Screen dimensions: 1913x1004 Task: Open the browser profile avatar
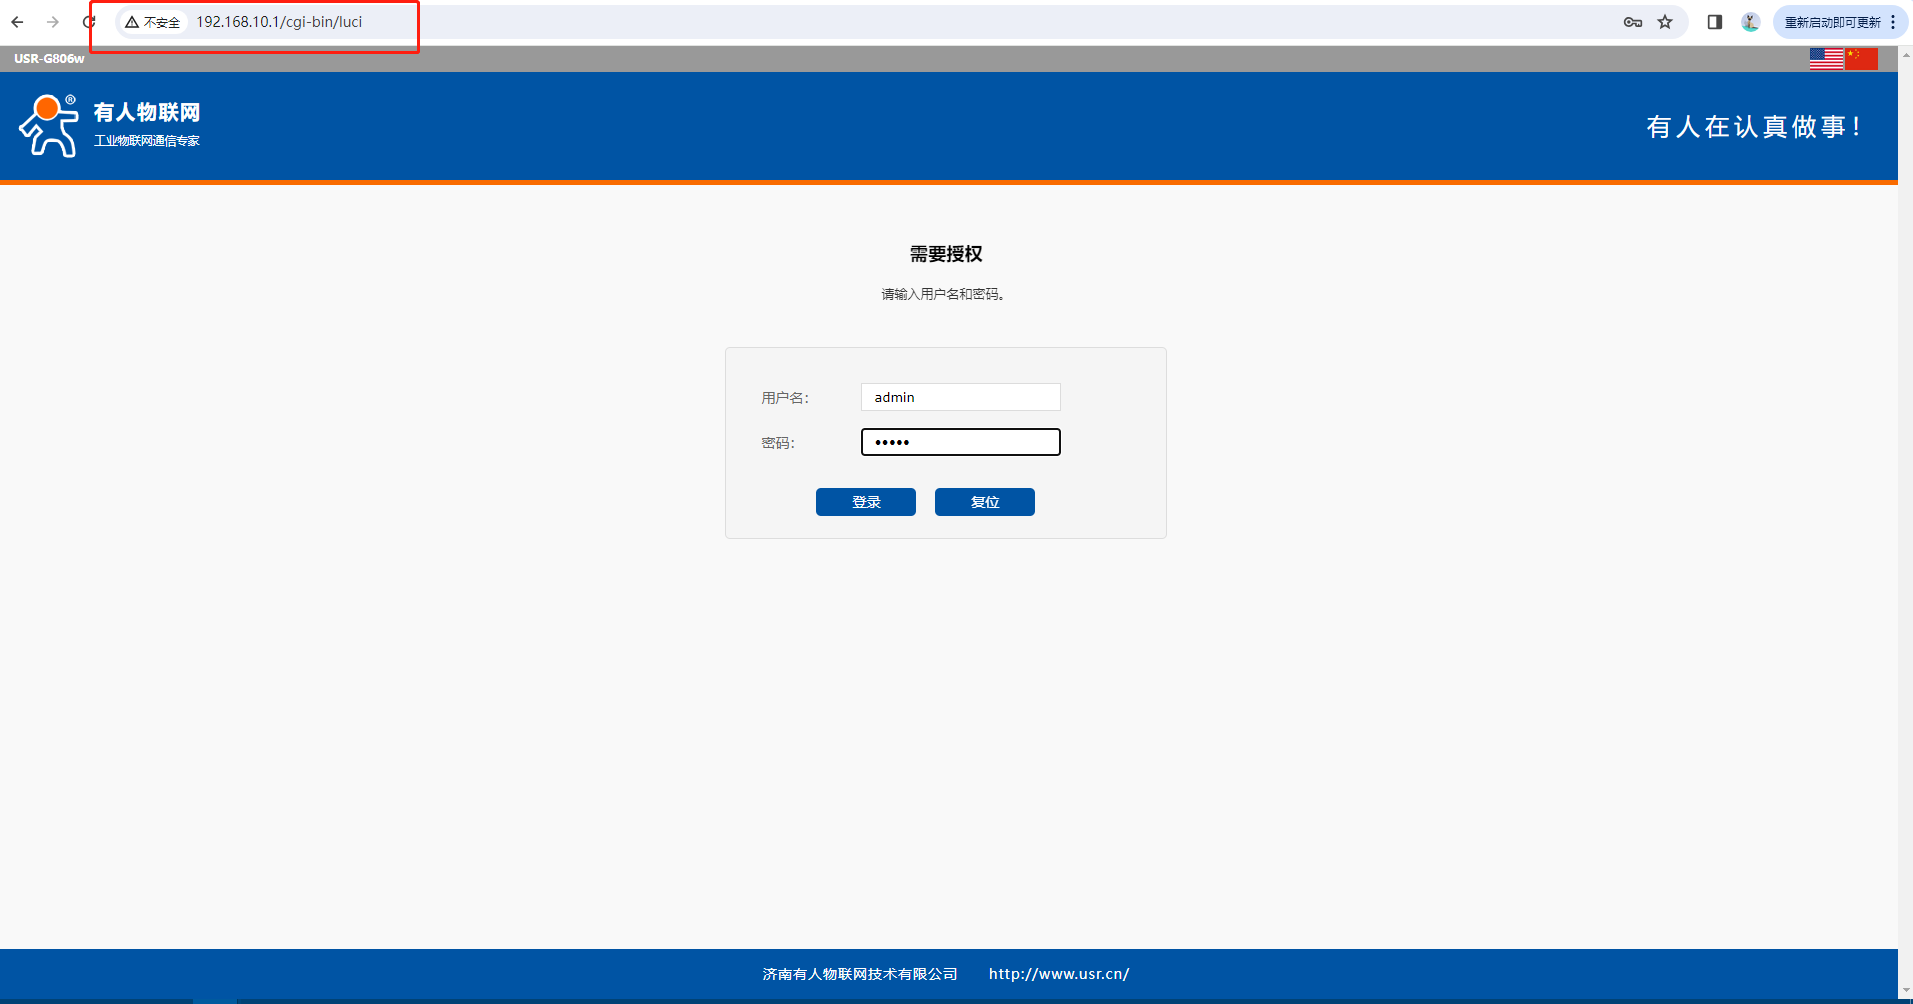[1750, 22]
